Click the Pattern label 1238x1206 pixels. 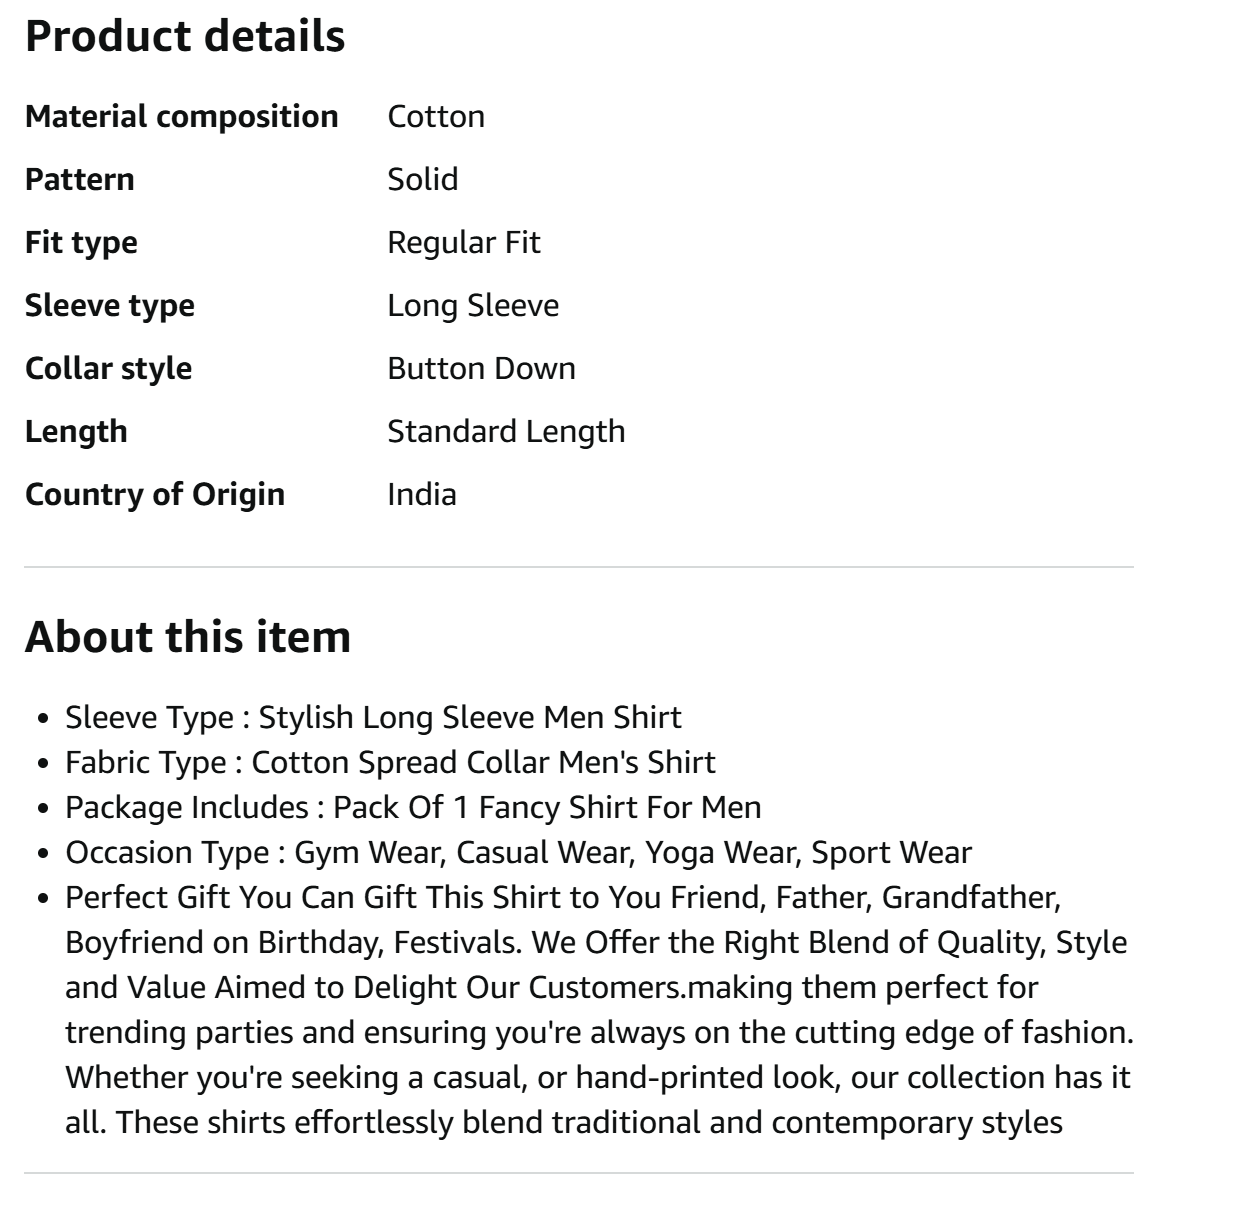pyautogui.click(x=79, y=179)
